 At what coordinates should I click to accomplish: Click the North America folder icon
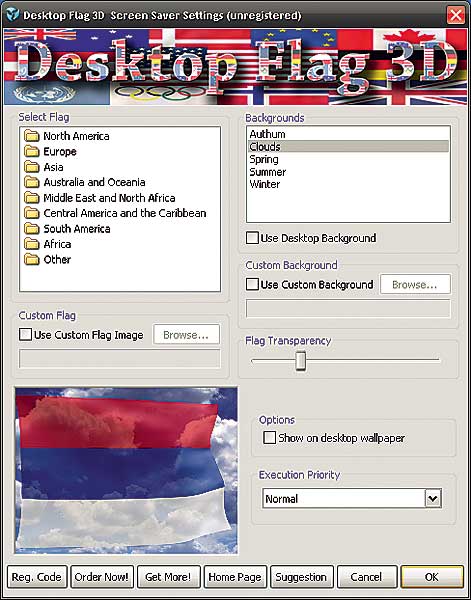point(31,136)
